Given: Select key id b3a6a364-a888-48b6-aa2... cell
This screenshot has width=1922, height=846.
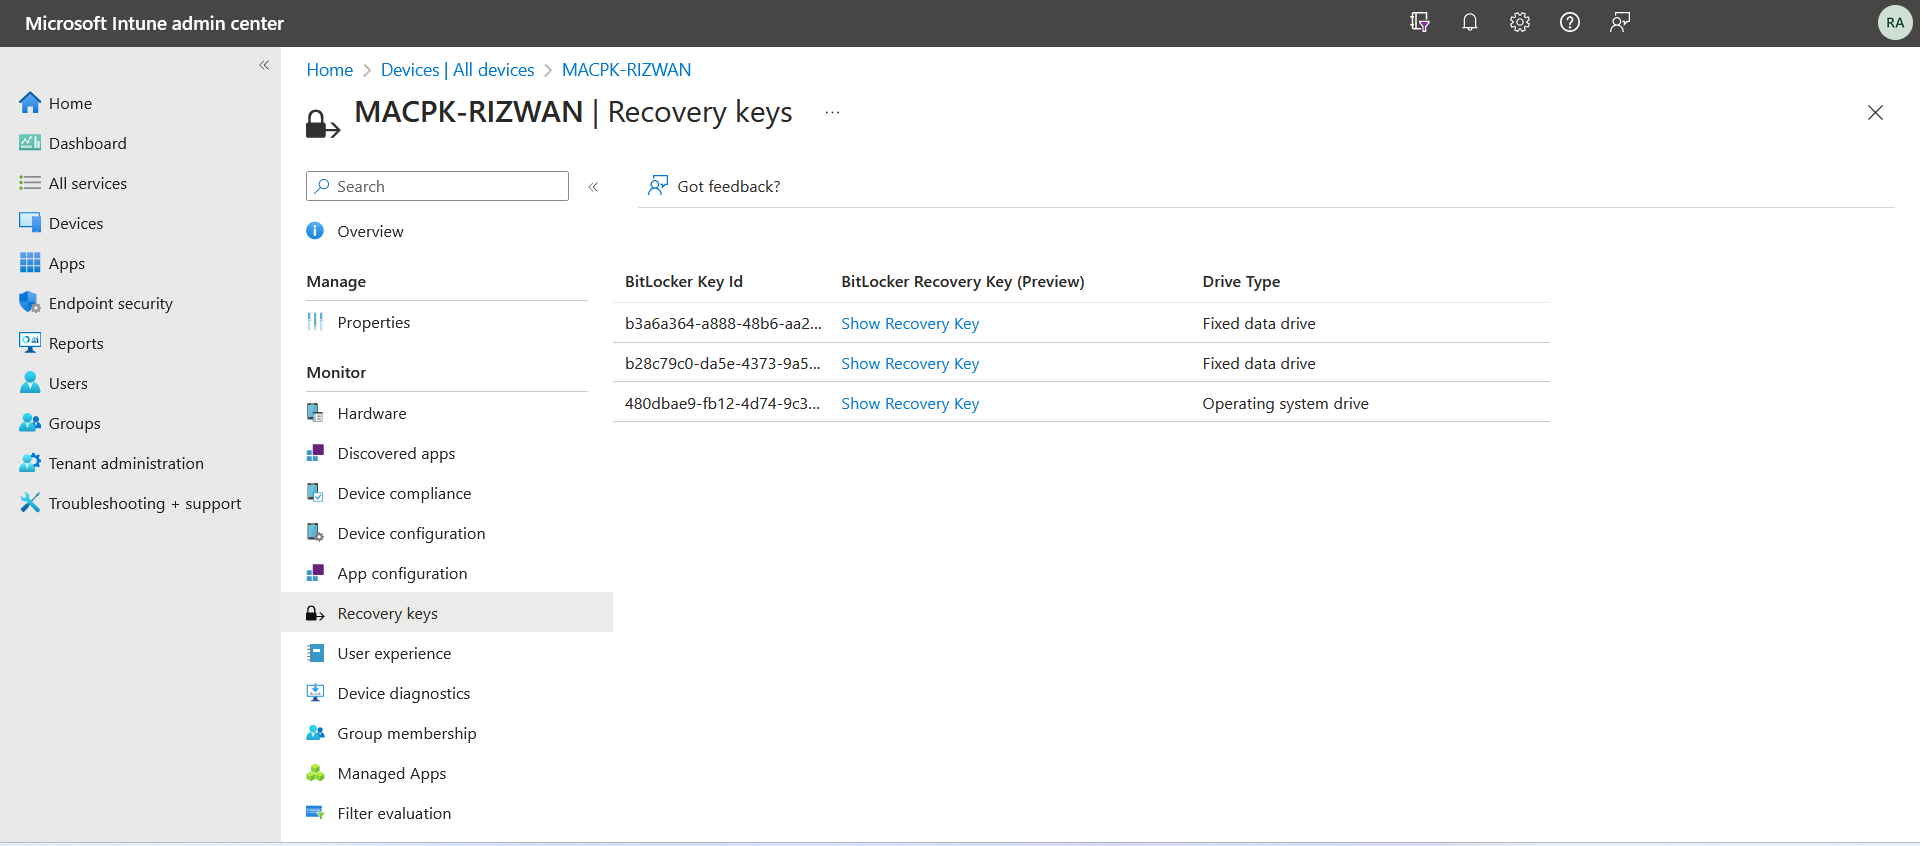Looking at the screenshot, I should click(723, 323).
